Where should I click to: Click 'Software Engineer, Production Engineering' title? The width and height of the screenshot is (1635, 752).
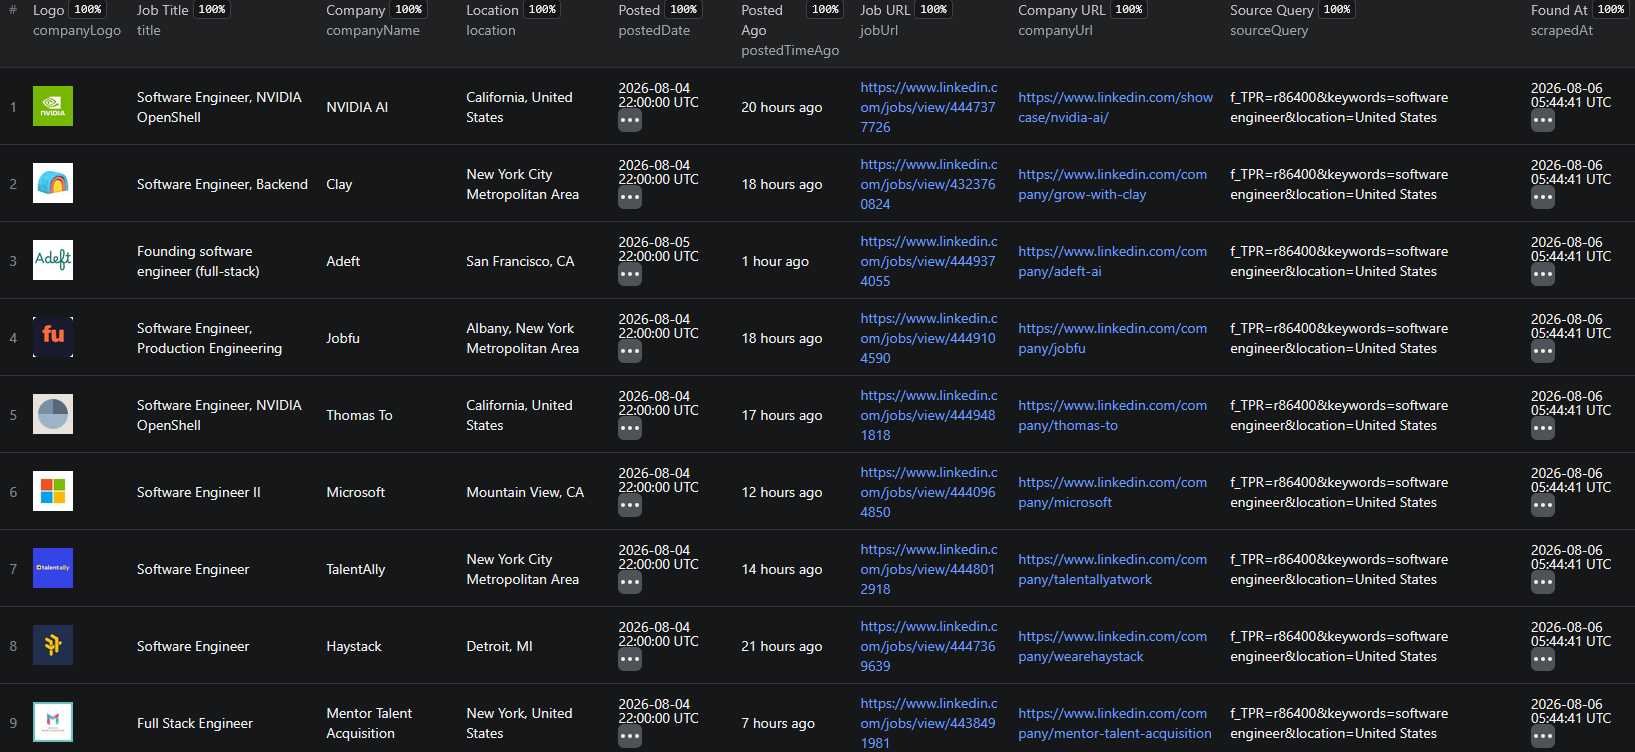point(209,338)
